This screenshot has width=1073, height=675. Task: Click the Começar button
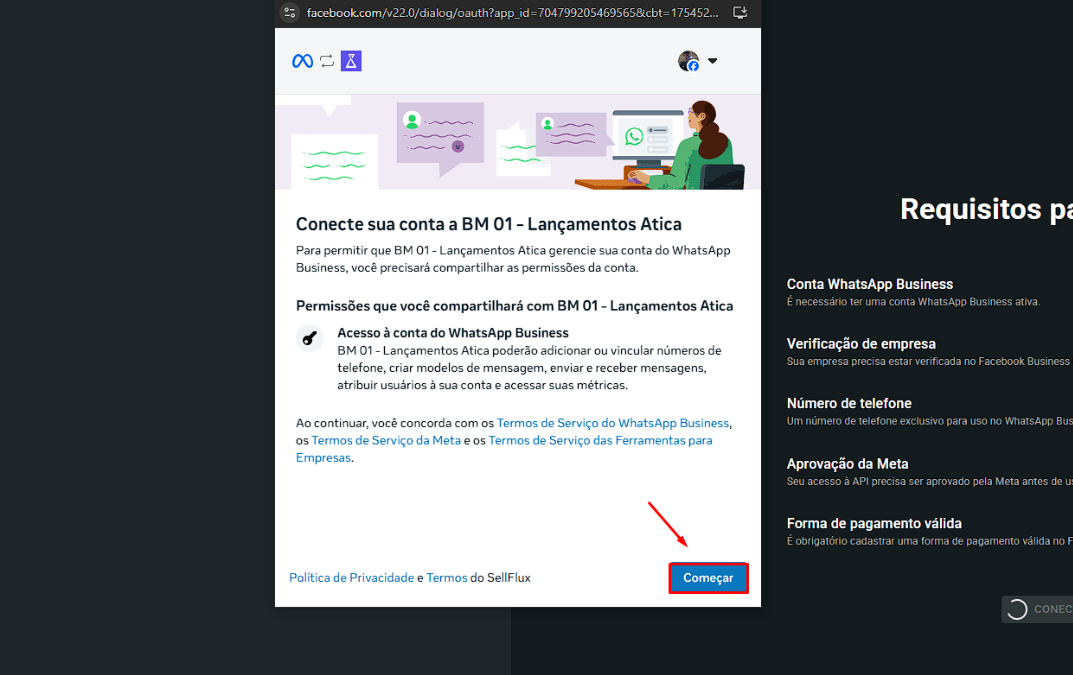708,578
